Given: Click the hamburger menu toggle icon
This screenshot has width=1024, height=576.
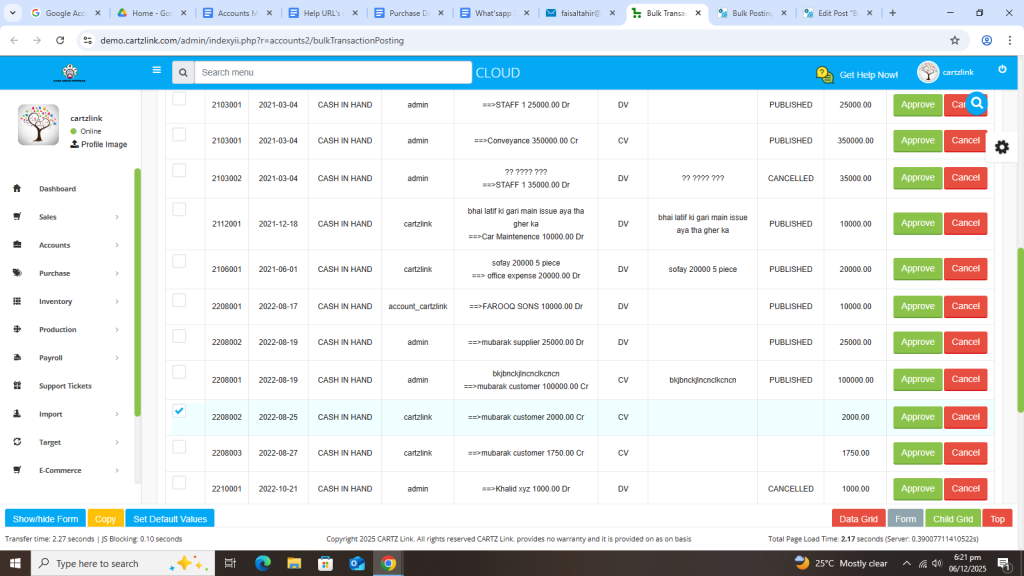Looking at the screenshot, I should pos(156,71).
